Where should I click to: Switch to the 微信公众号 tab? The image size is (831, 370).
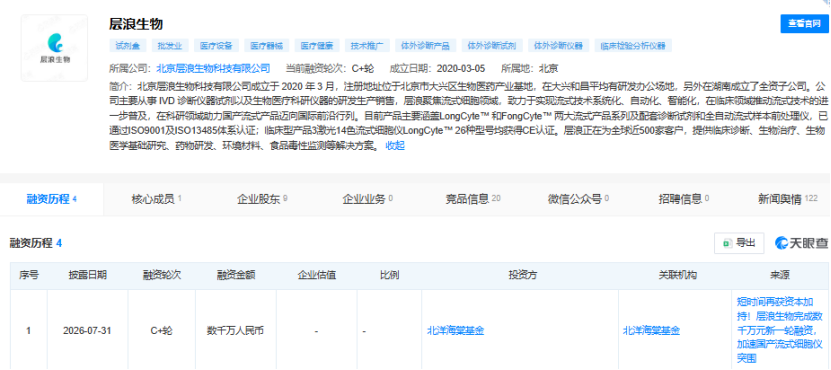point(578,199)
